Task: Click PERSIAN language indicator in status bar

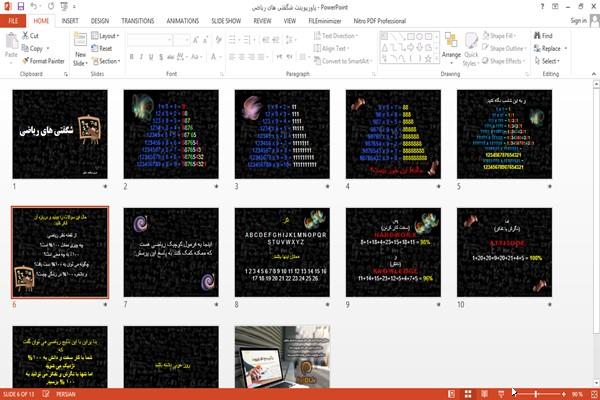Action: click(x=66, y=394)
